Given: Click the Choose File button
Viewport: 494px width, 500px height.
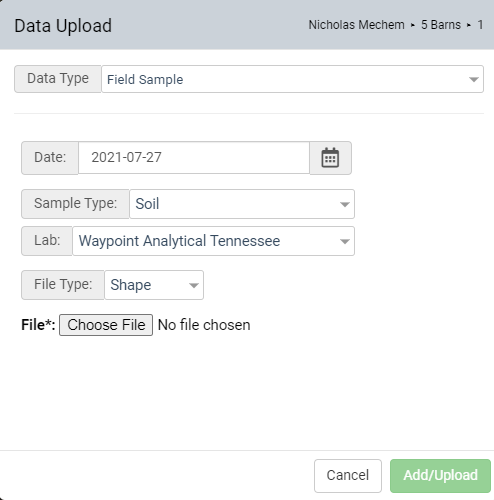Looking at the screenshot, I should [106, 325].
